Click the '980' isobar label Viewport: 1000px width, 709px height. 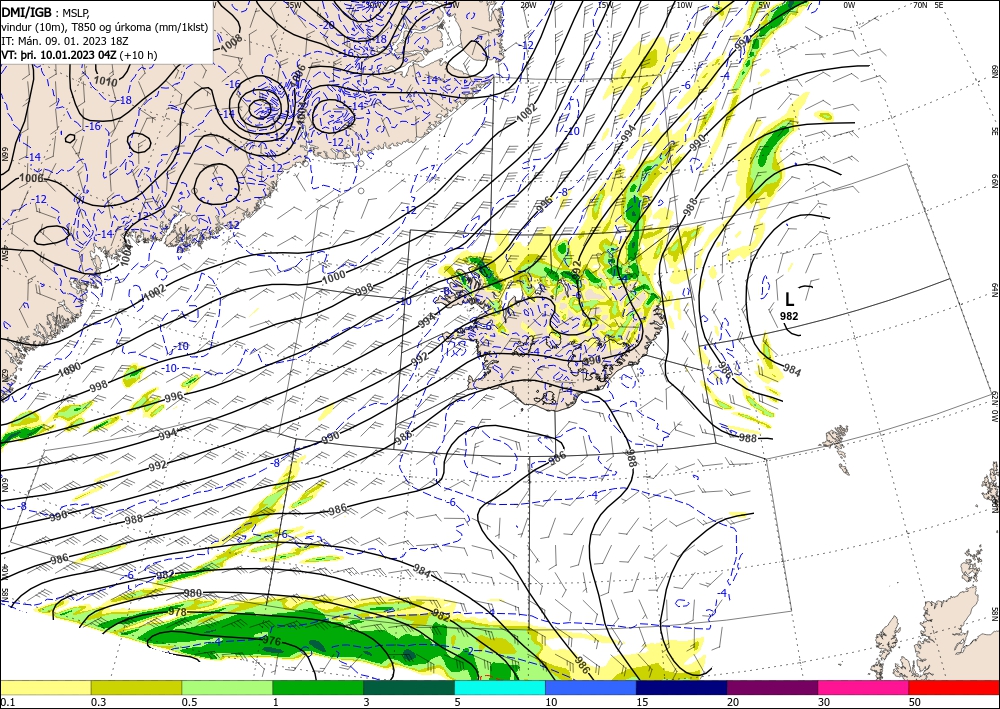pyautogui.click(x=193, y=593)
